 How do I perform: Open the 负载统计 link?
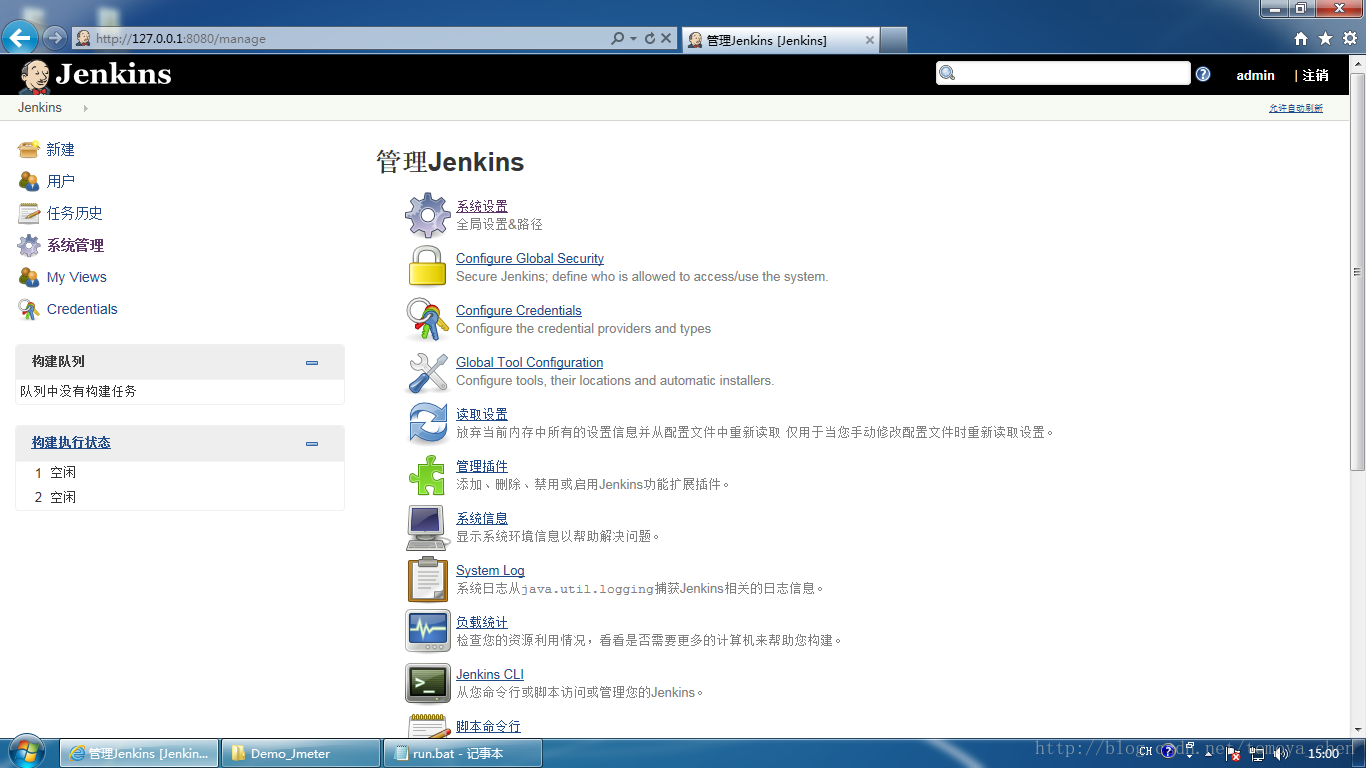point(482,622)
